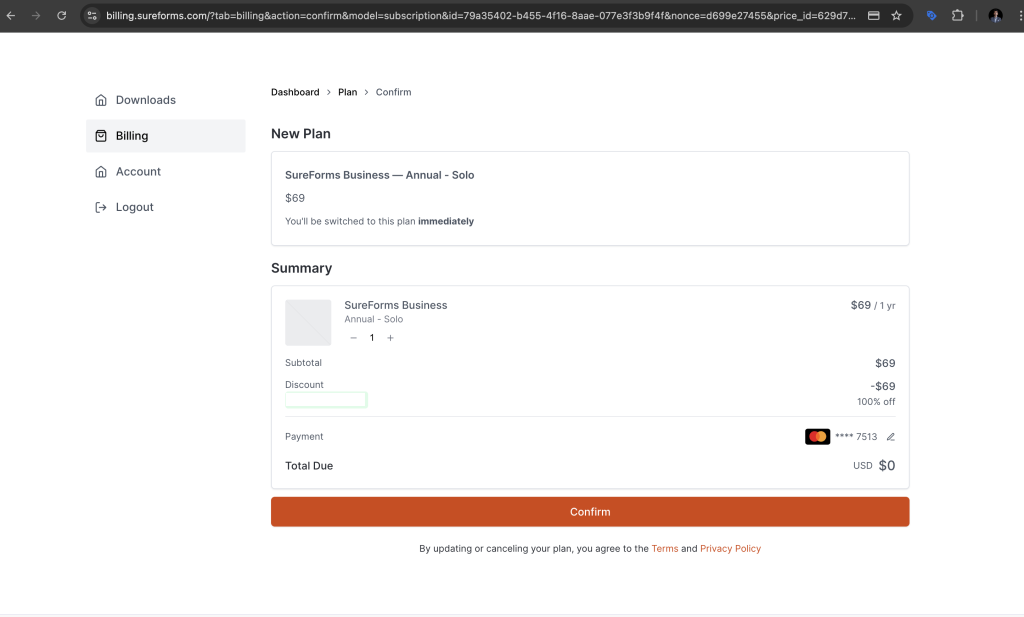Decrease plan quantity with minus control
1024x617 pixels.
(353, 337)
